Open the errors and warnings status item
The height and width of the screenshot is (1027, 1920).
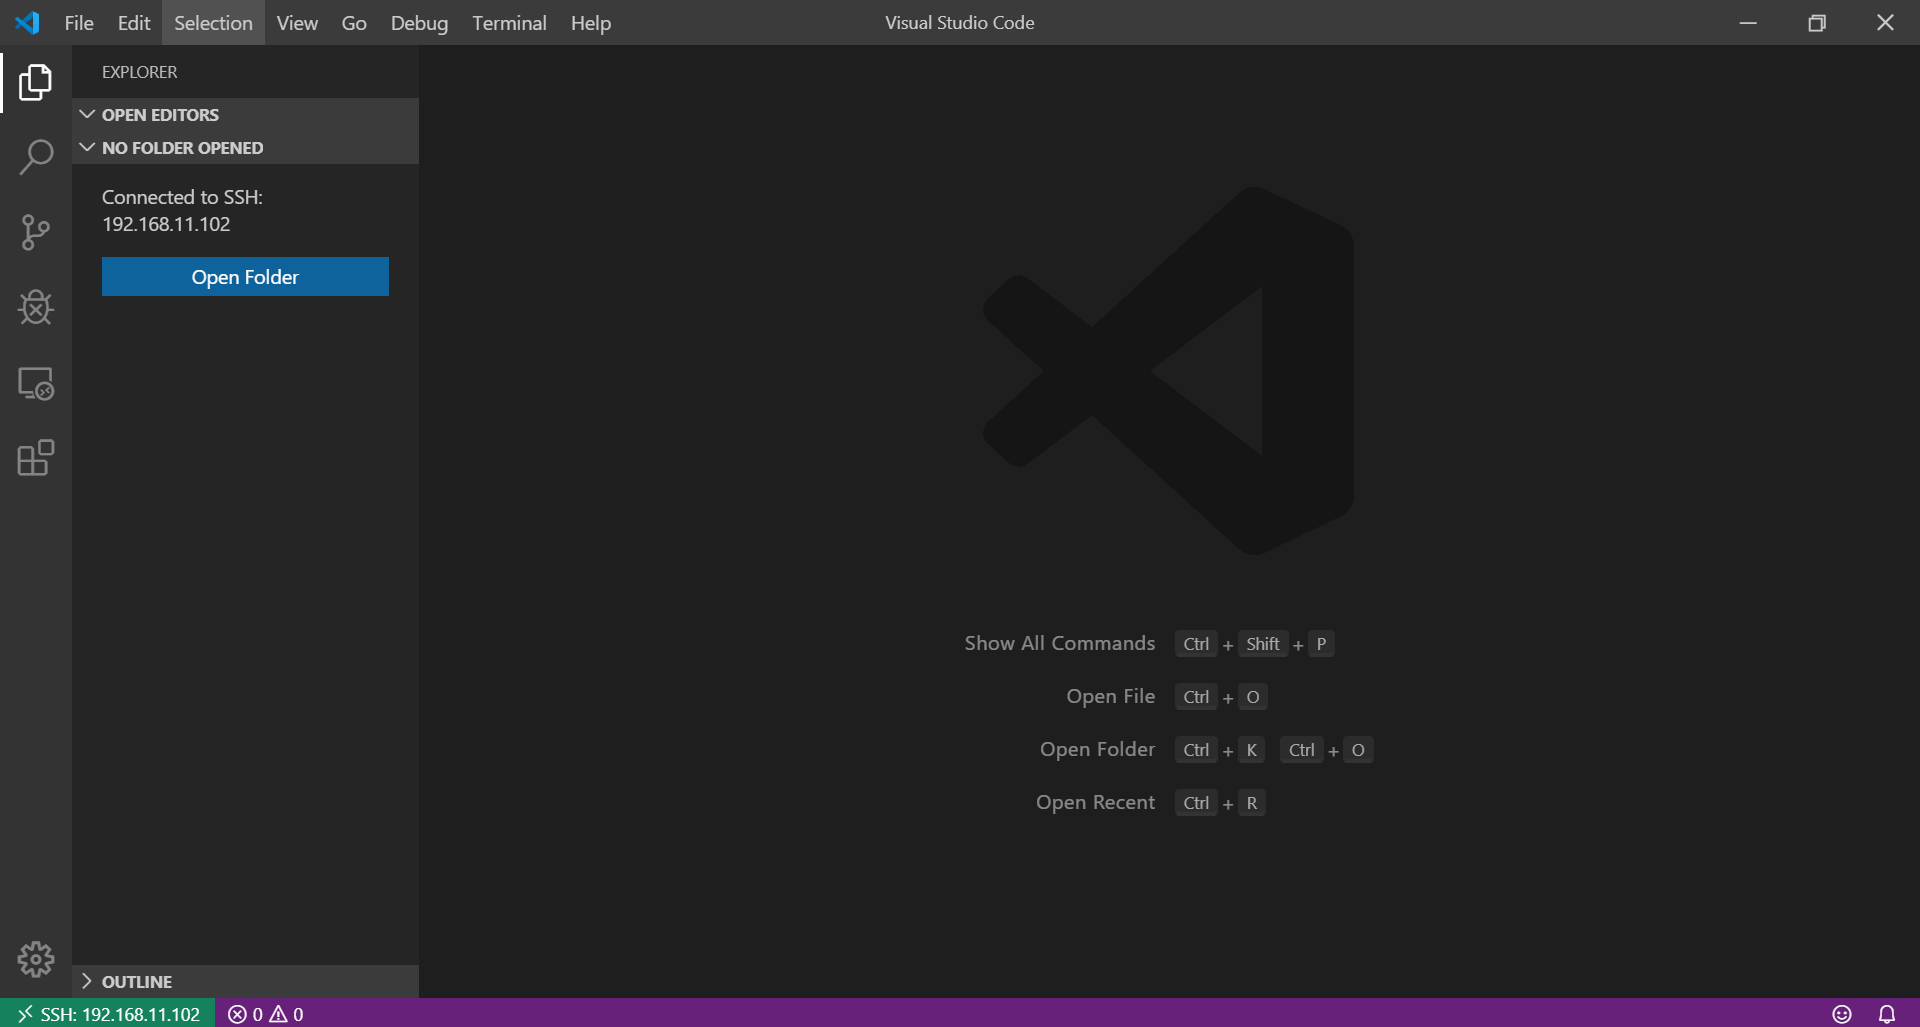coord(266,1014)
